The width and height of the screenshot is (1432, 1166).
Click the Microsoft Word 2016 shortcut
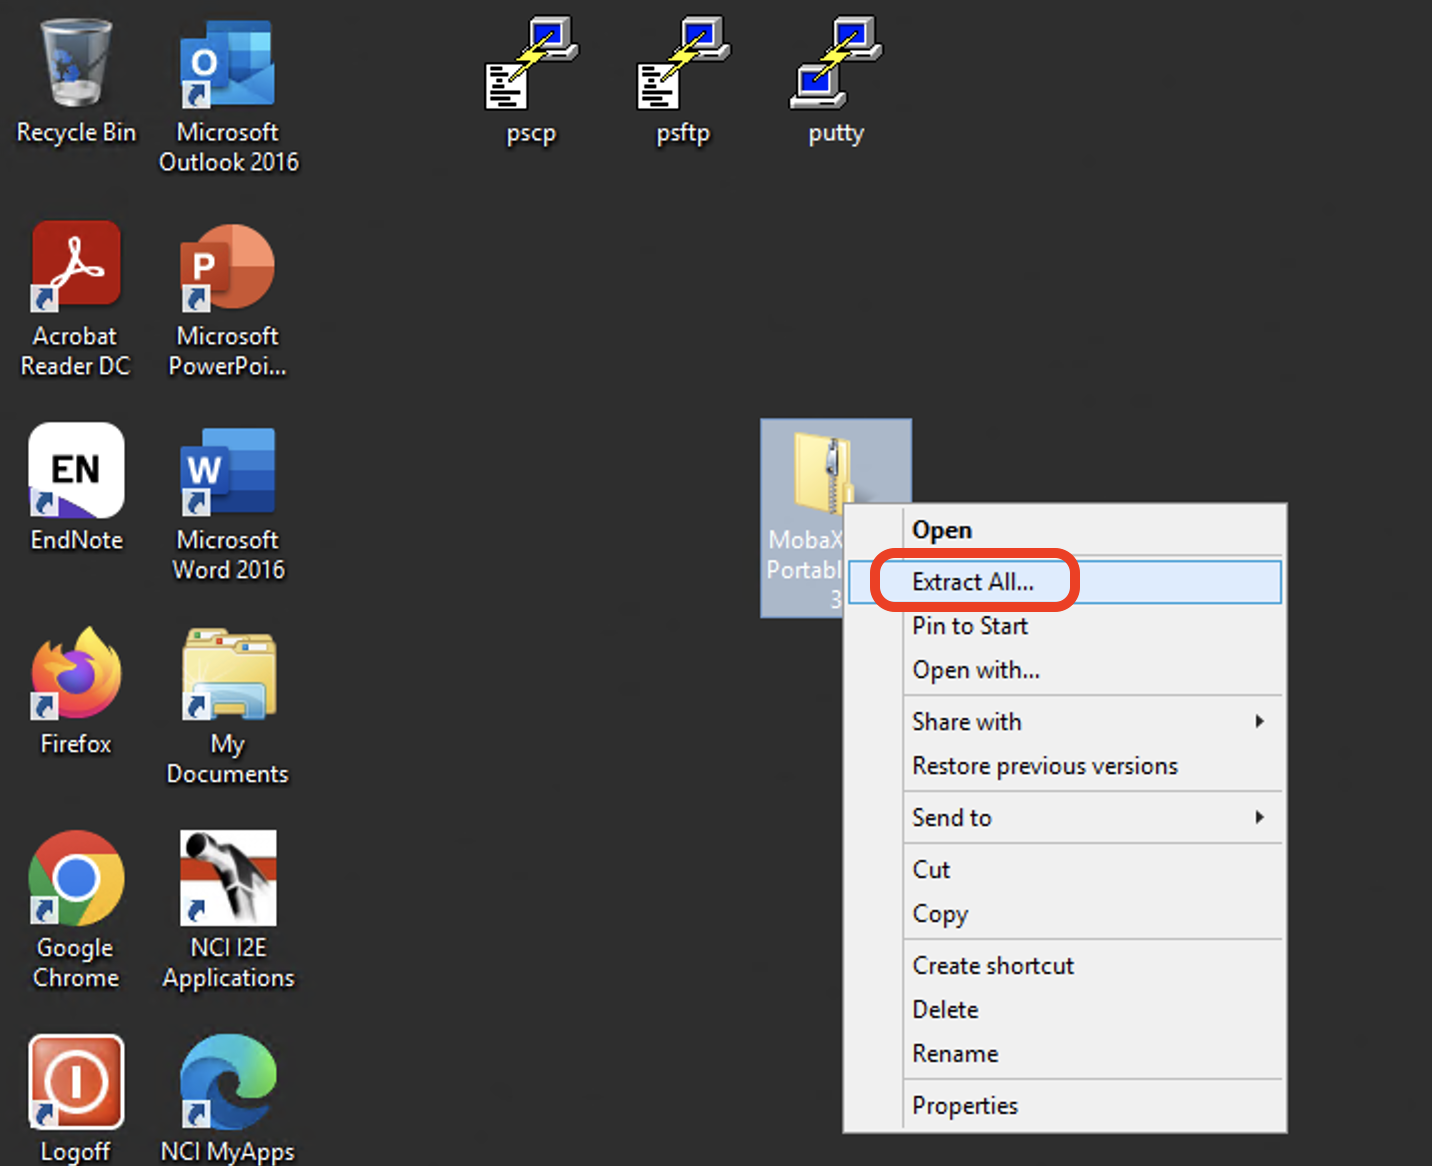(x=228, y=472)
